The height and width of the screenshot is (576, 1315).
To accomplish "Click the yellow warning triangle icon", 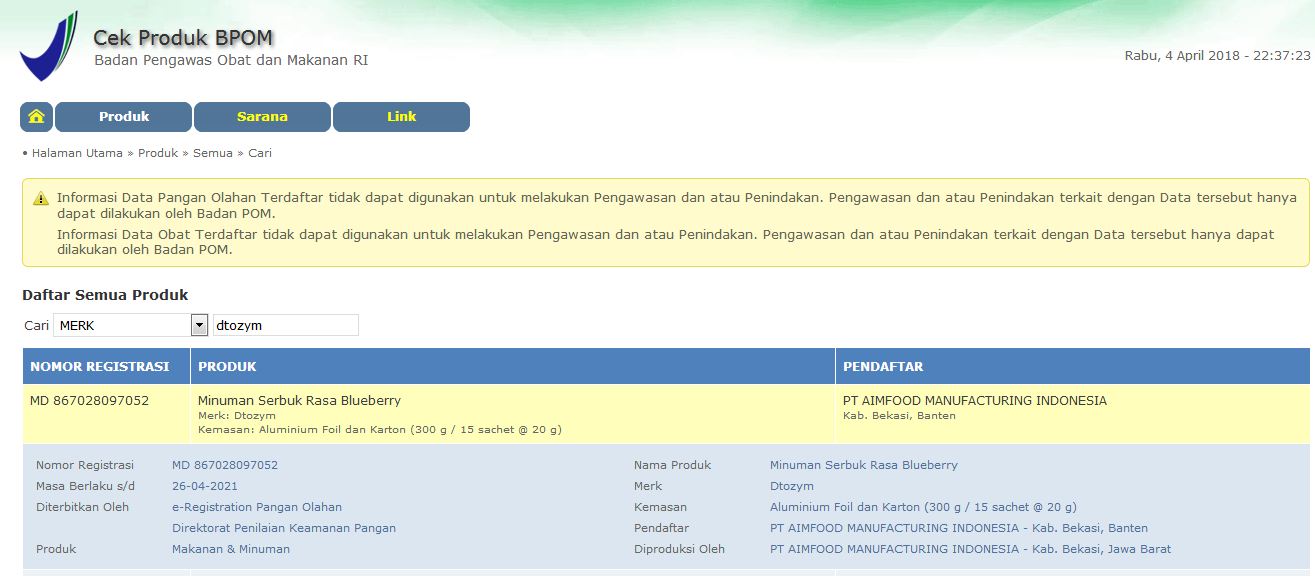I will click(41, 199).
